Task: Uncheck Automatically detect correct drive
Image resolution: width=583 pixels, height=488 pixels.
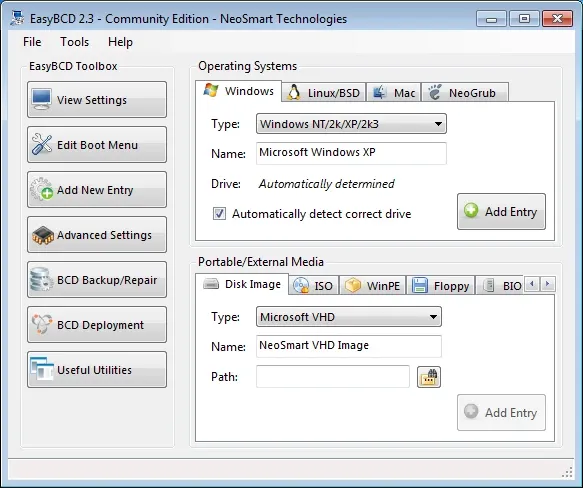Action: [x=219, y=214]
